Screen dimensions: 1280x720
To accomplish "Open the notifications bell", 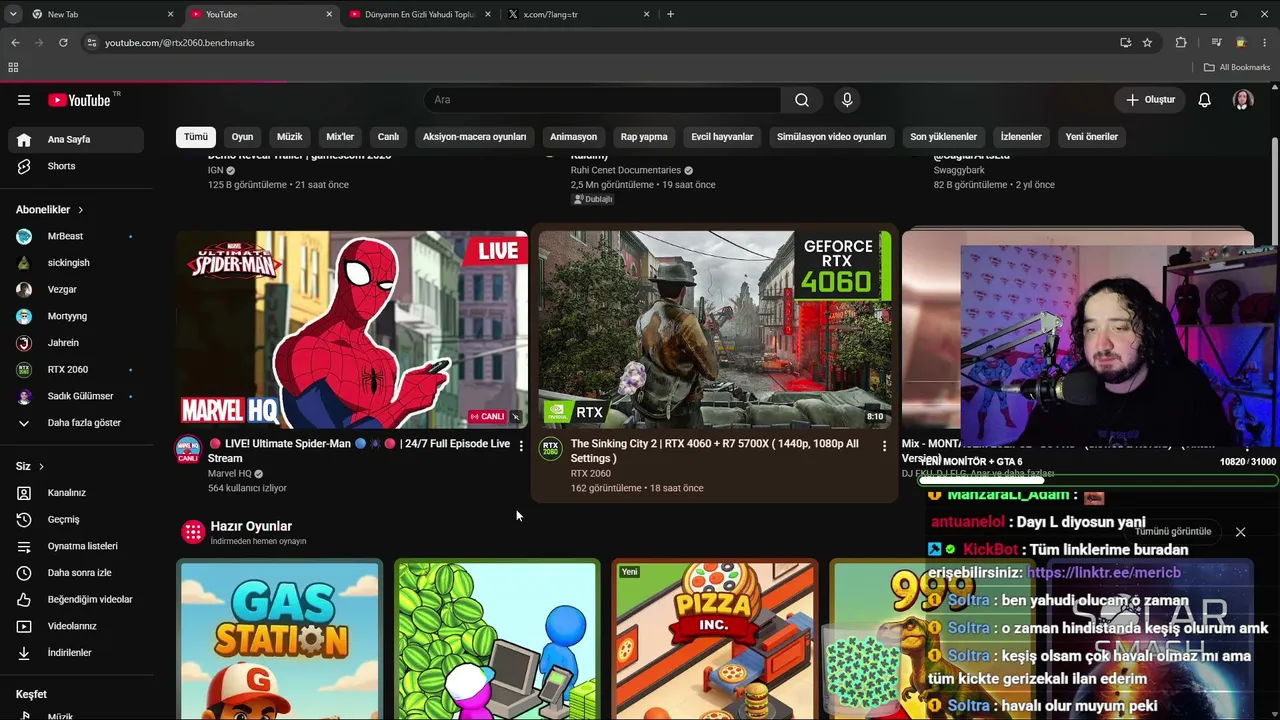I will click(1205, 100).
